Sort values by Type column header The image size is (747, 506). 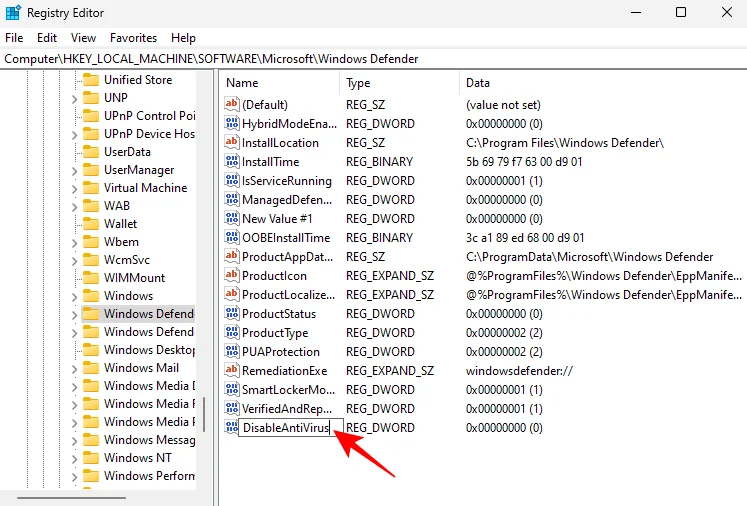400,83
